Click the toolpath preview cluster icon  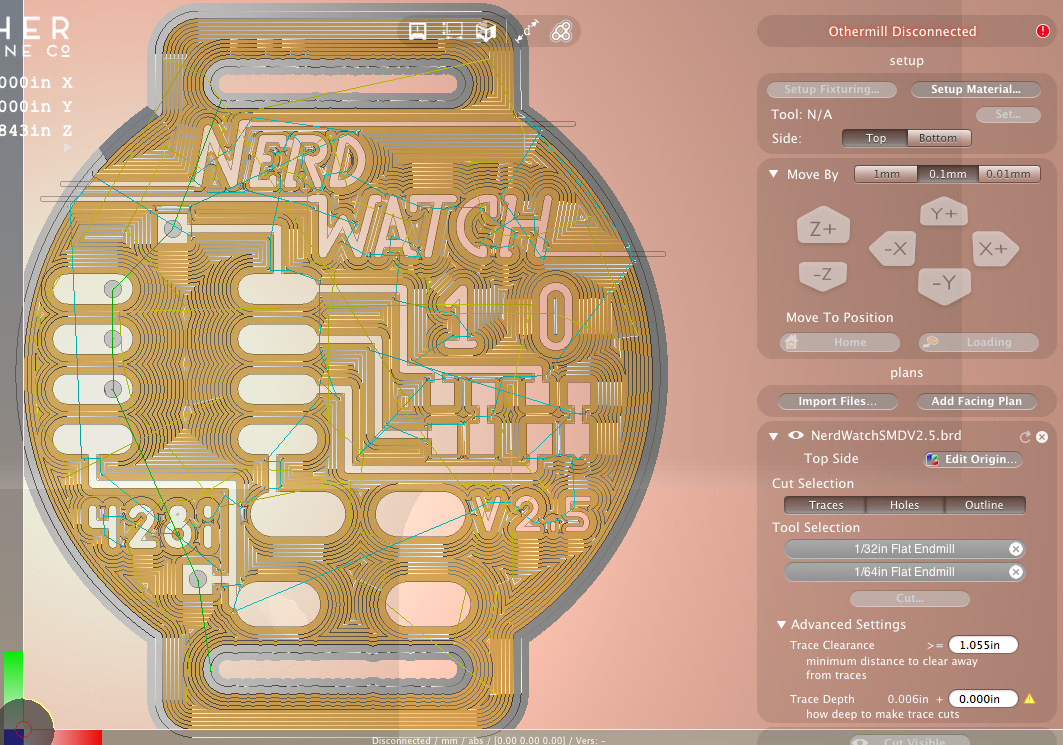tap(561, 31)
